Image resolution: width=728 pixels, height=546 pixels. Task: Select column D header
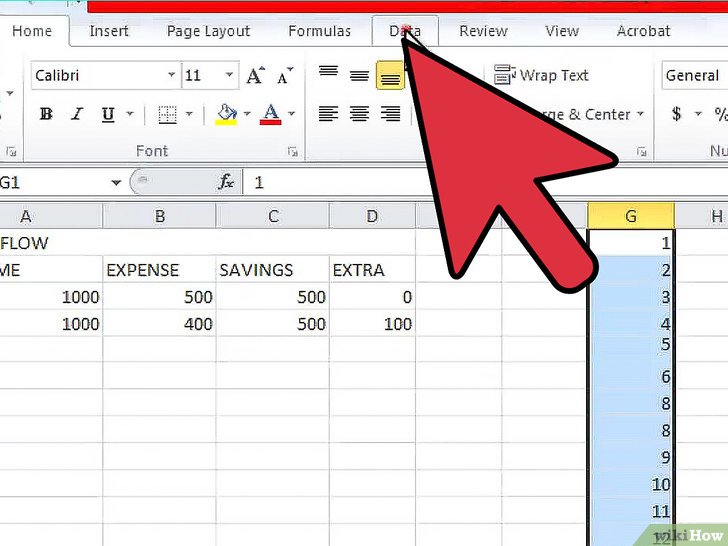pos(372,216)
